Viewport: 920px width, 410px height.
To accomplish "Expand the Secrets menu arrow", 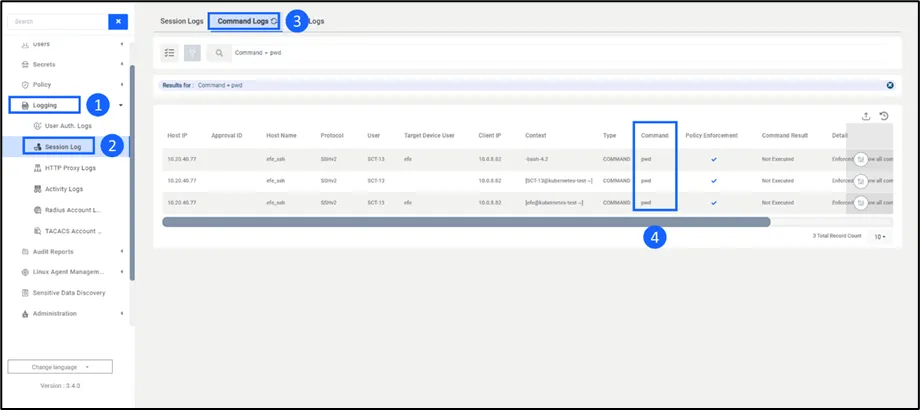I will coord(122,65).
